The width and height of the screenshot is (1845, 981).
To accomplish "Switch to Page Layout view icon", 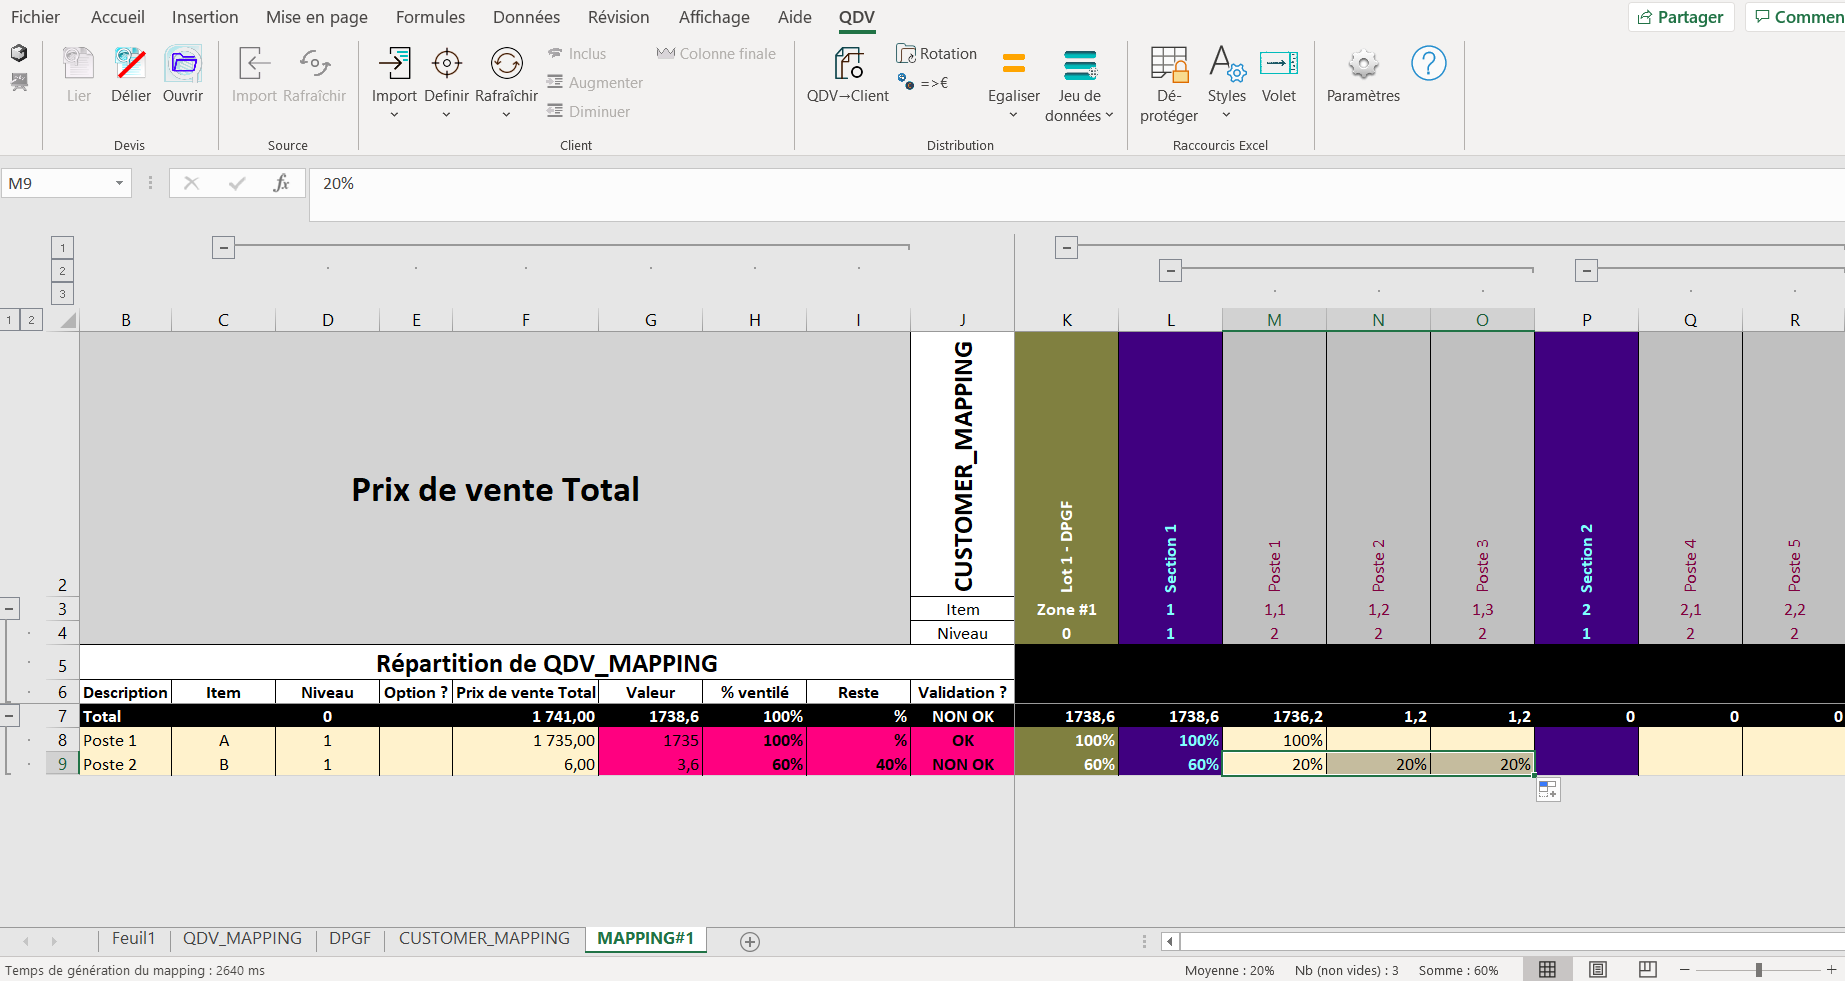I will (x=1597, y=969).
